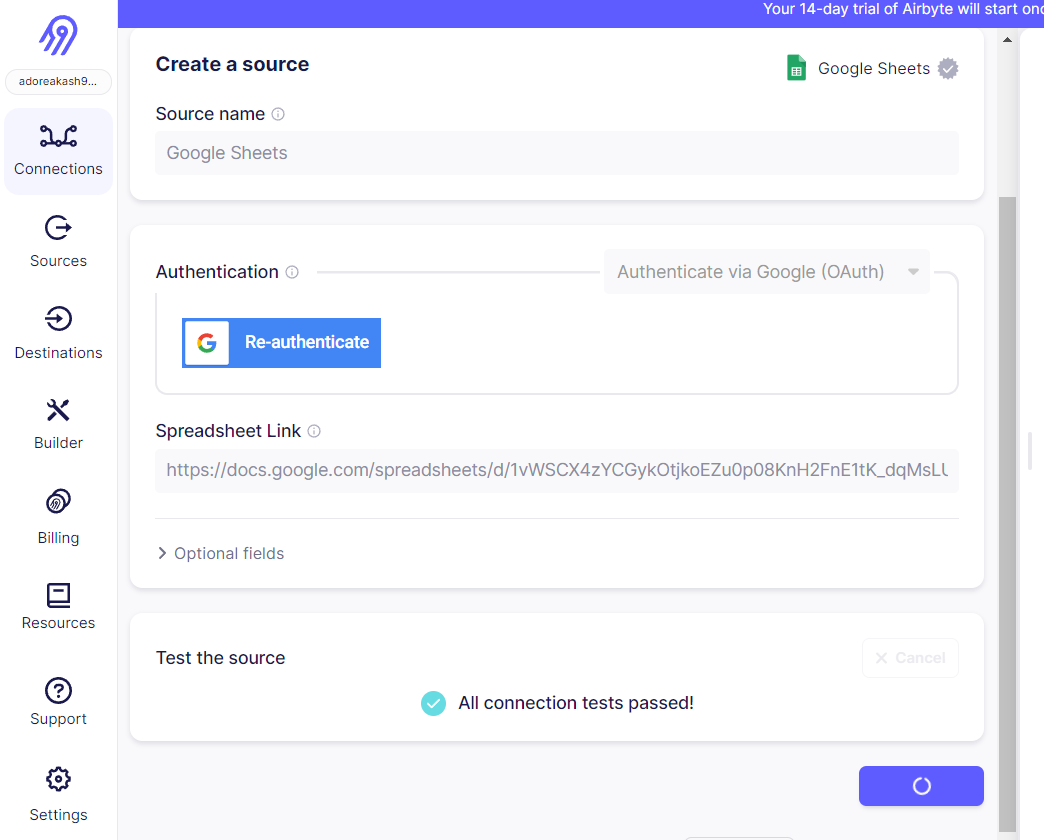Click the certified badge beside Google Sheets
Image resolution: width=1044 pixels, height=840 pixels.
click(948, 69)
